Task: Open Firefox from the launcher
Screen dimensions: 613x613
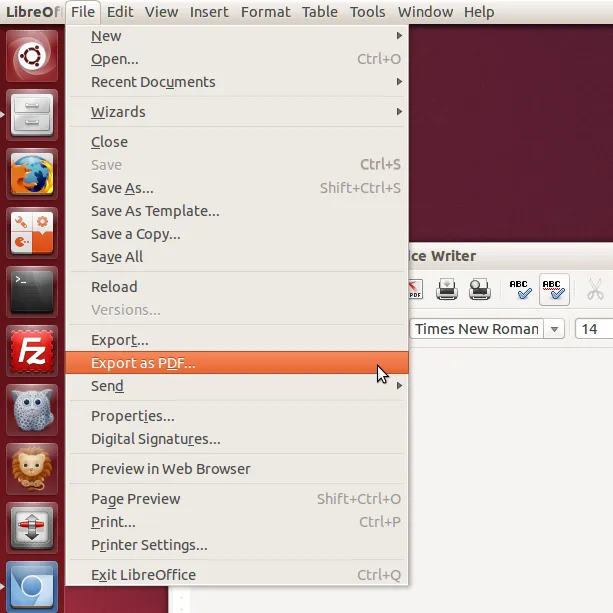Action: tap(33, 174)
